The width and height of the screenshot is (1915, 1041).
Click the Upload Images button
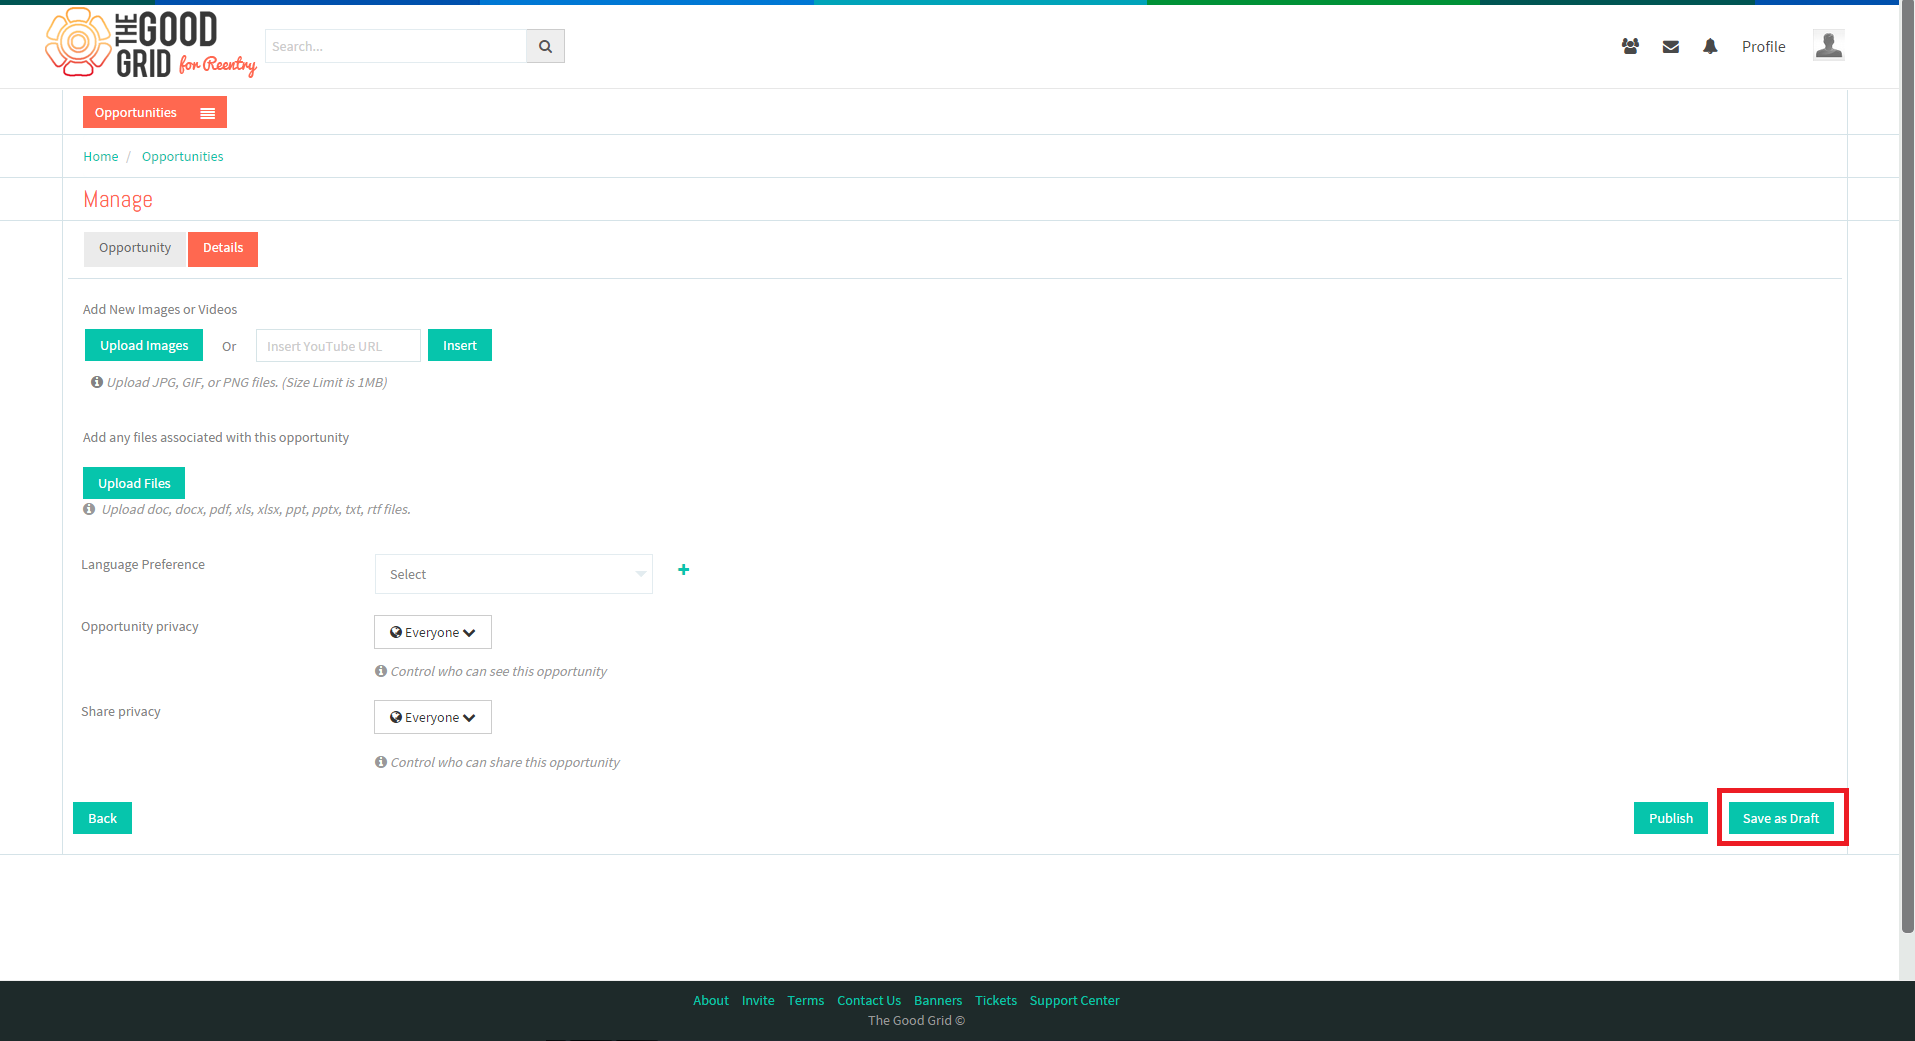tap(144, 345)
